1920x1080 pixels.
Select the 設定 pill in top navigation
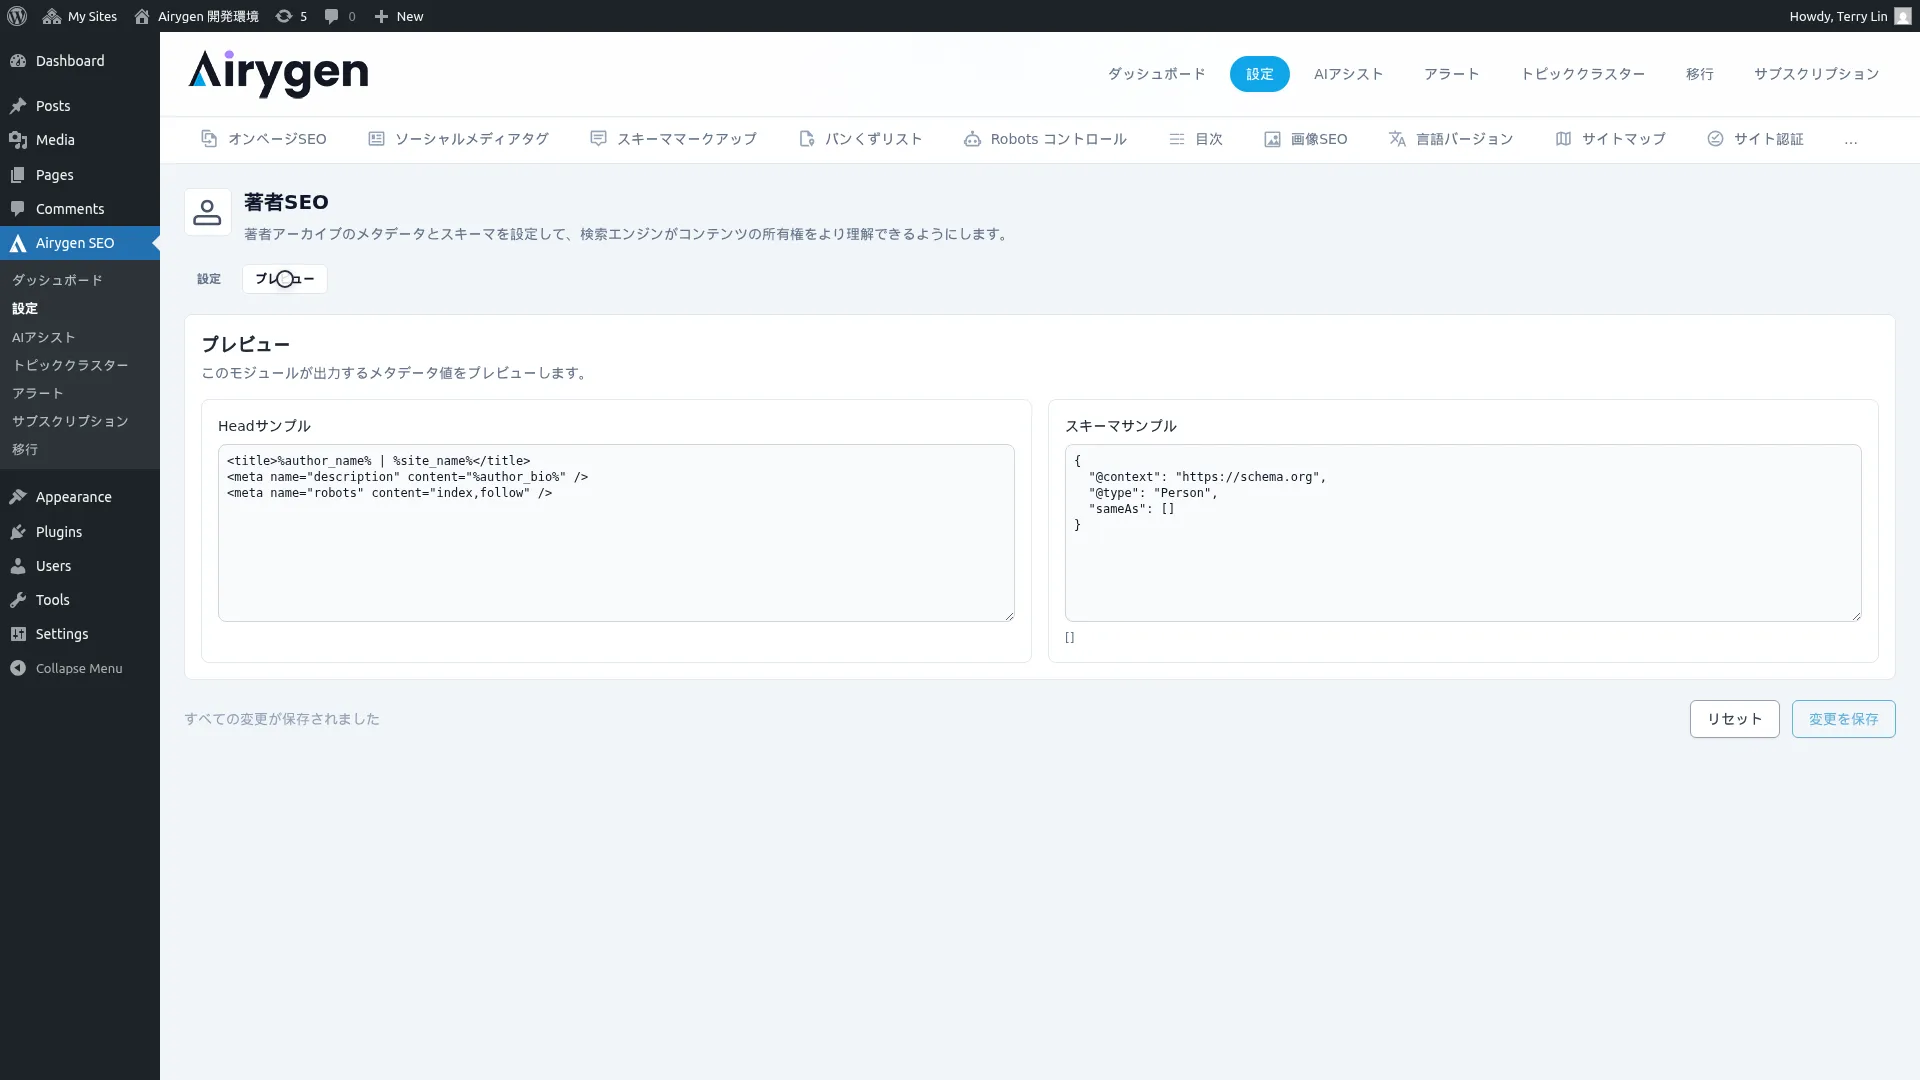click(x=1259, y=74)
